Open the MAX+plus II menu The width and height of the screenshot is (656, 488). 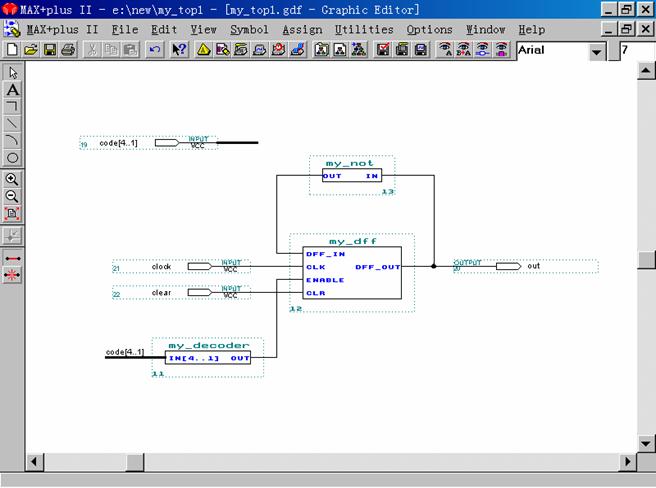(x=63, y=30)
